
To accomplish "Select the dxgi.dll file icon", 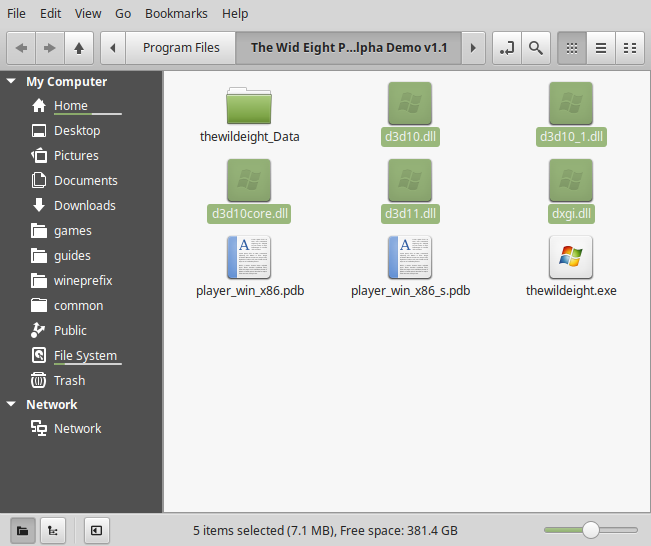I will click(x=571, y=180).
